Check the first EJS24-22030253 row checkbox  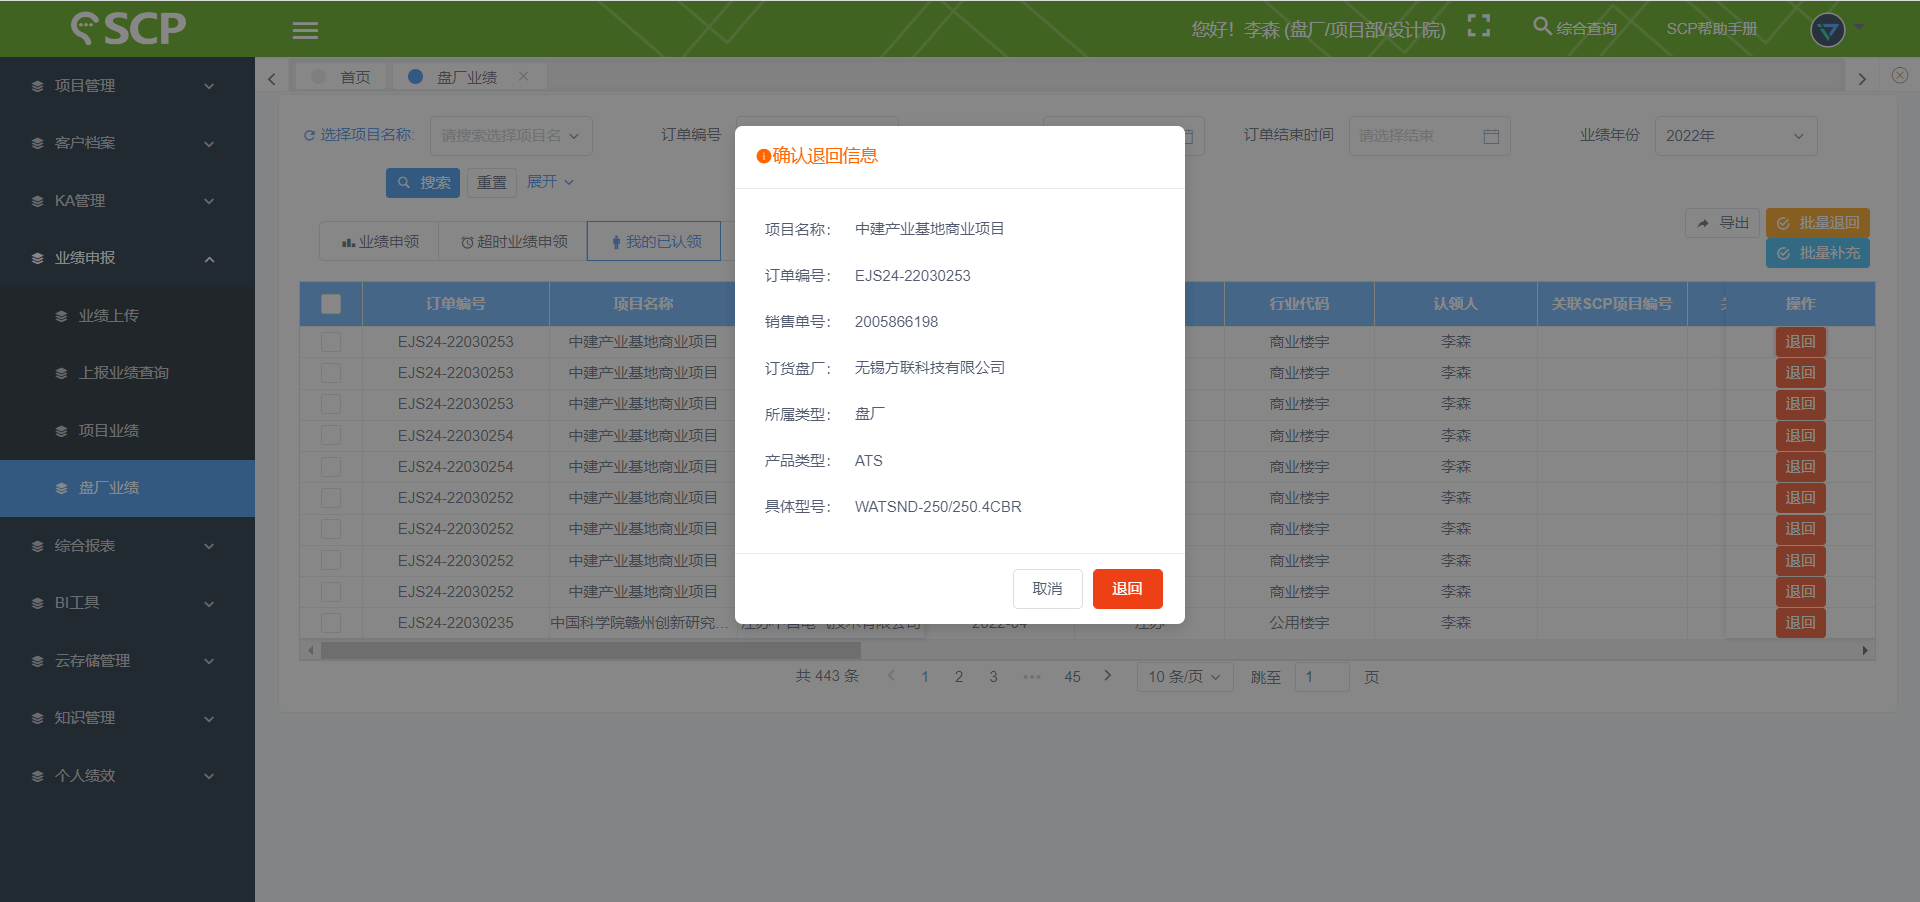click(331, 342)
